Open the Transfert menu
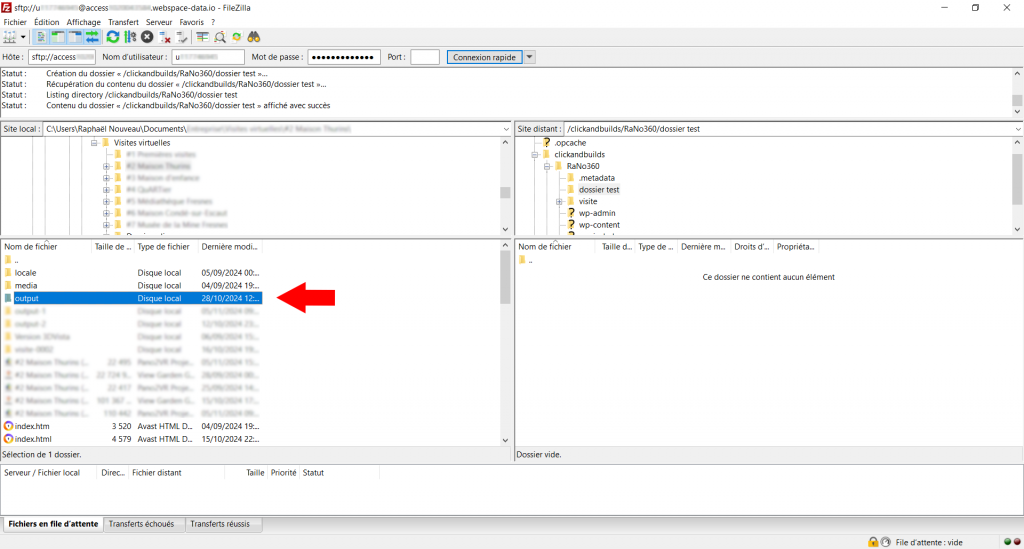This screenshot has height=549, width=1024. pos(123,21)
